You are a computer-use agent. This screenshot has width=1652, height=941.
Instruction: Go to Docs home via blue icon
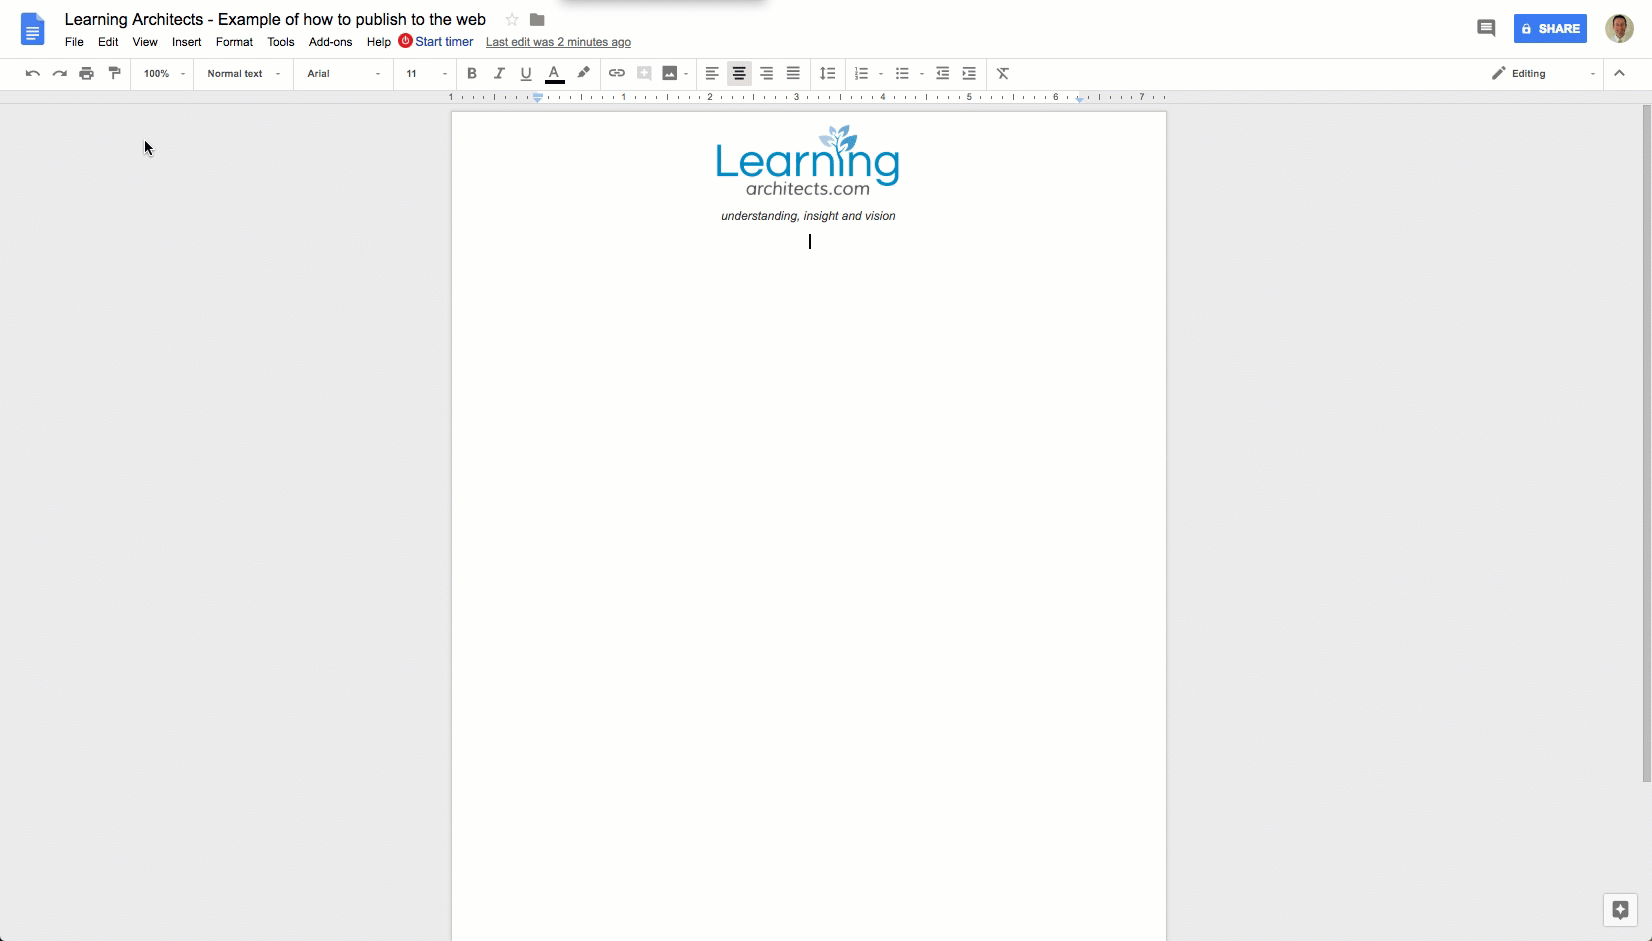click(x=33, y=29)
